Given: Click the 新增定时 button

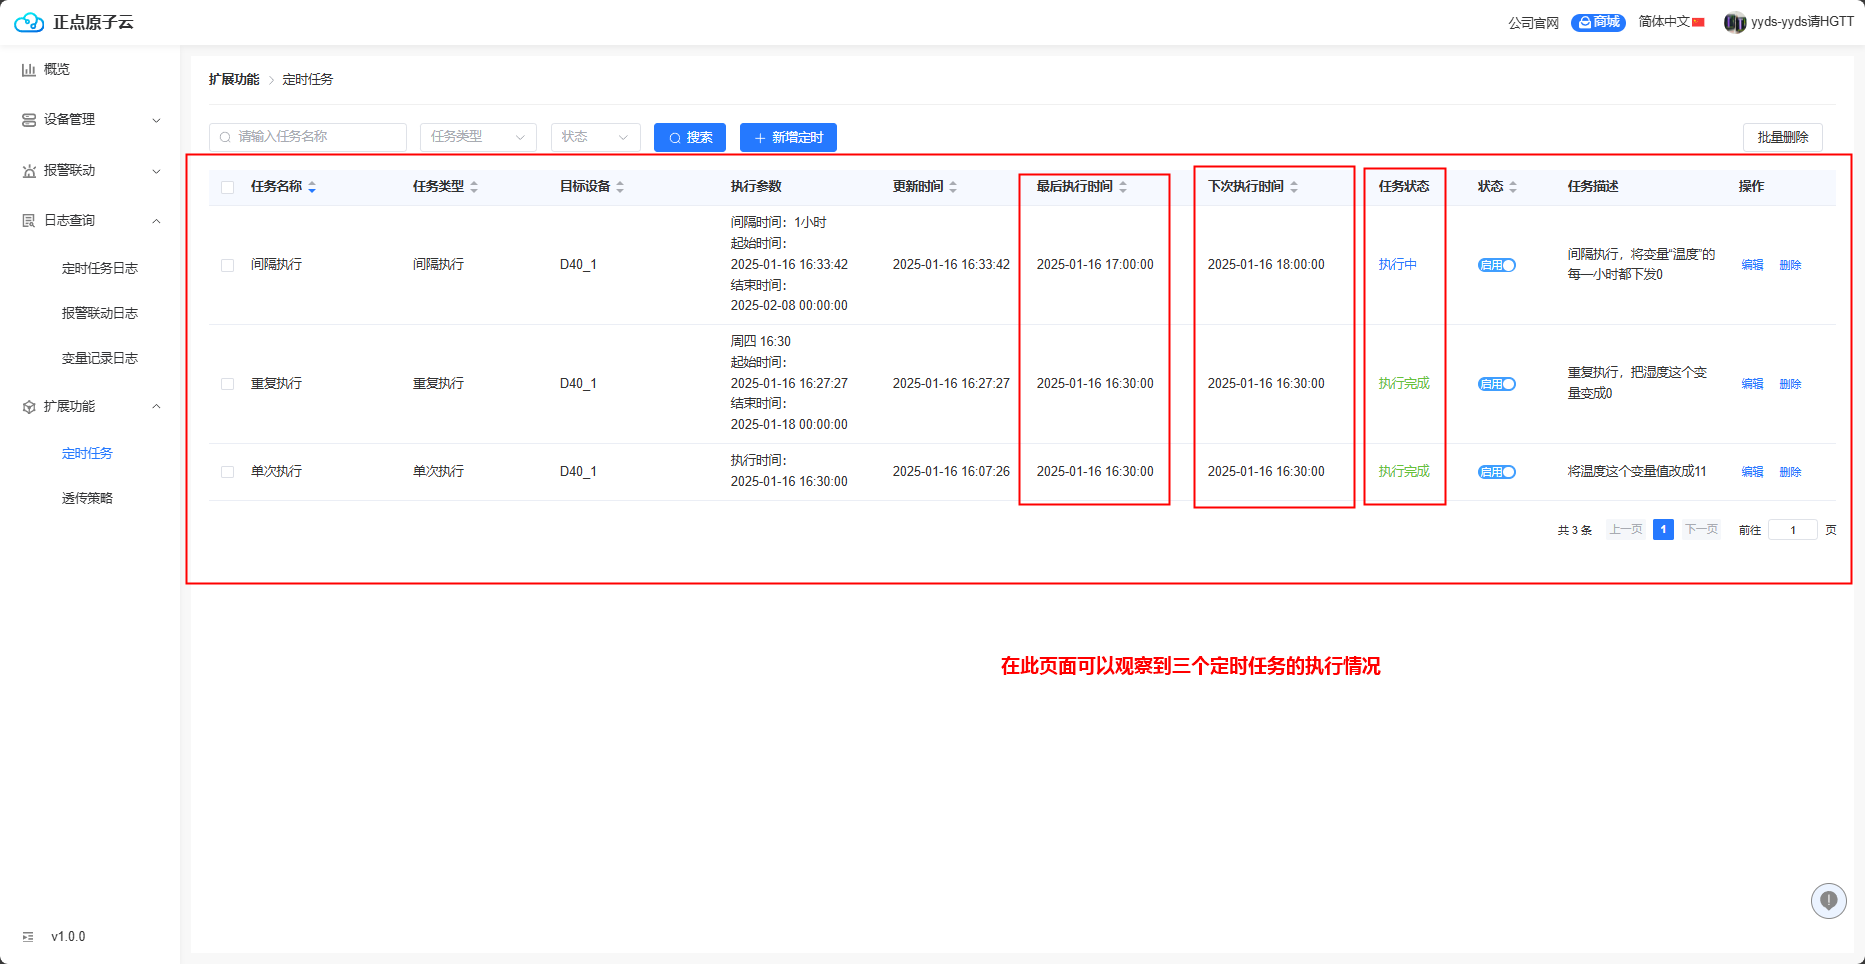Looking at the screenshot, I should 788,137.
